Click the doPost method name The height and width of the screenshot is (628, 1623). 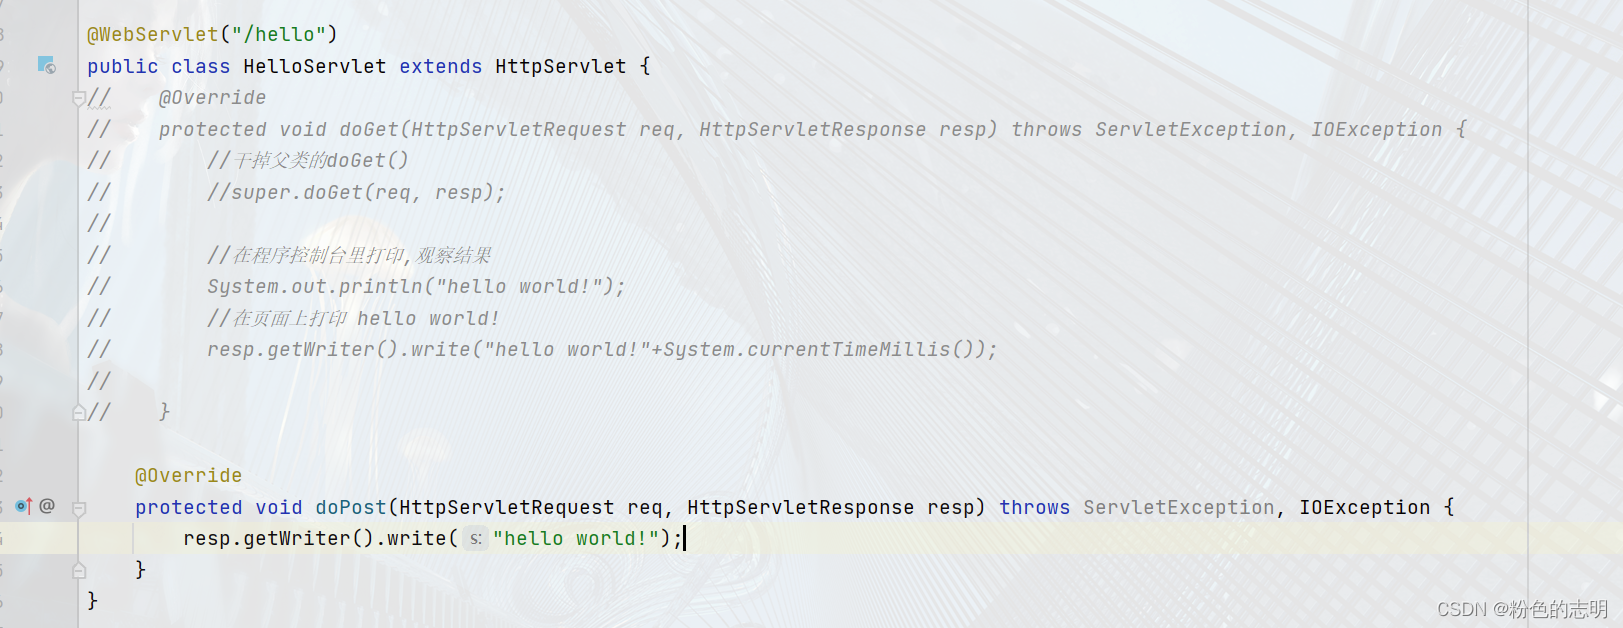[x=351, y=507]
